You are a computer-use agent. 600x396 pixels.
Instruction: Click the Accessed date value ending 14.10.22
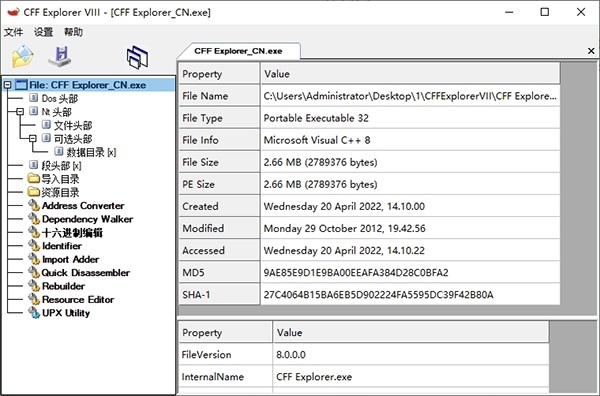click(x=344, y=251)
